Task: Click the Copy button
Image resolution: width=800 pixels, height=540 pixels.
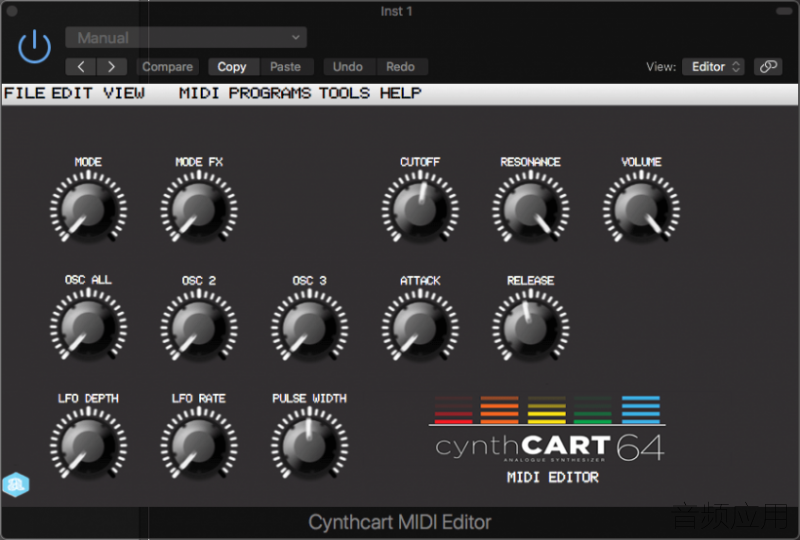Action: tap(232, 66)
